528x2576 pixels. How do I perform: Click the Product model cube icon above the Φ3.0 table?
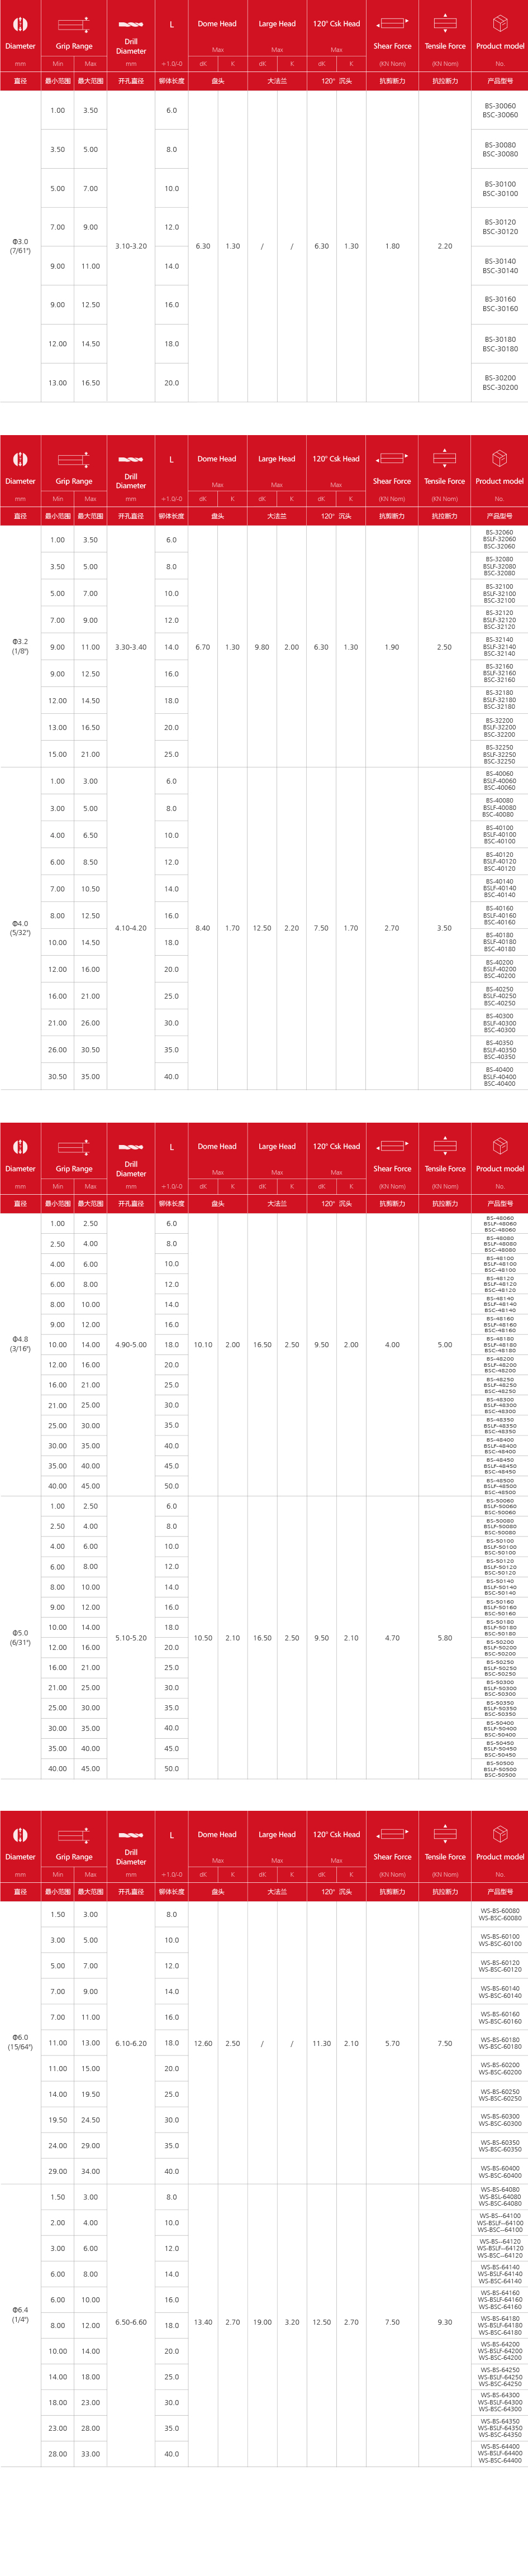(x=500, y=23)
